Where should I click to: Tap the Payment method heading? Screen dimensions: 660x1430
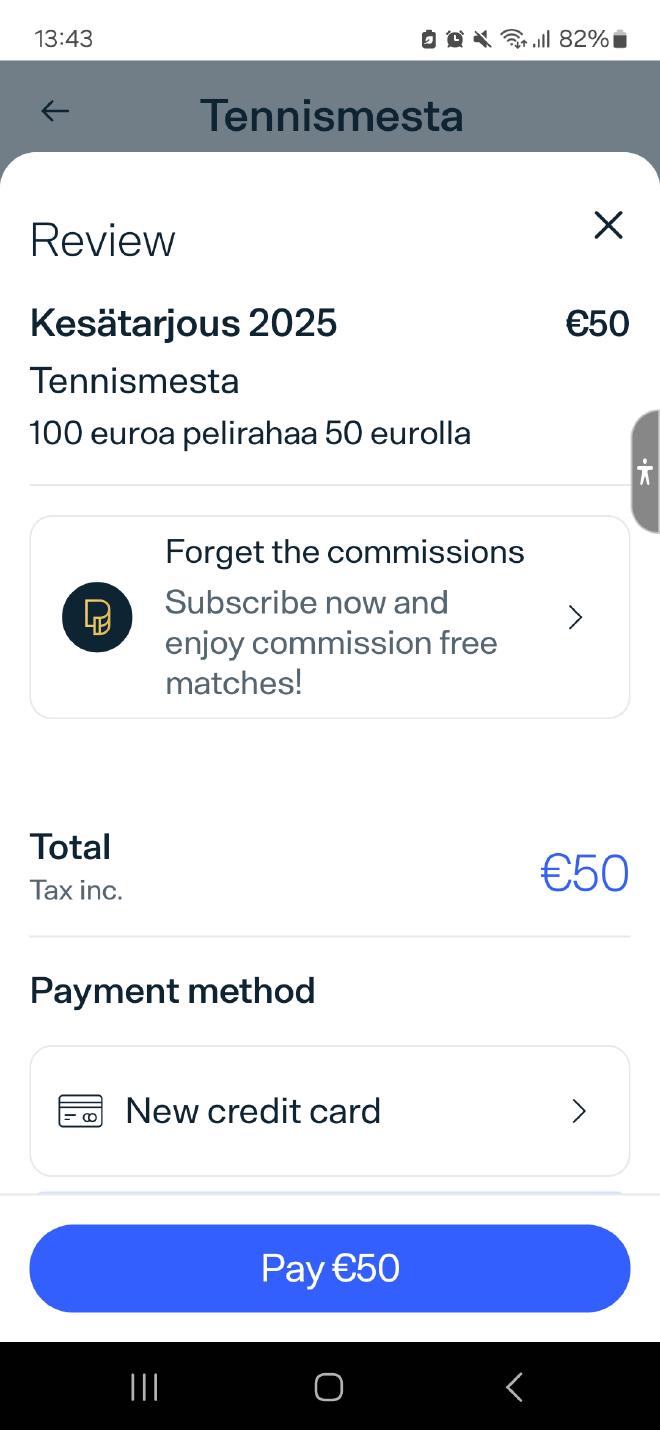[x=172, y=990]
